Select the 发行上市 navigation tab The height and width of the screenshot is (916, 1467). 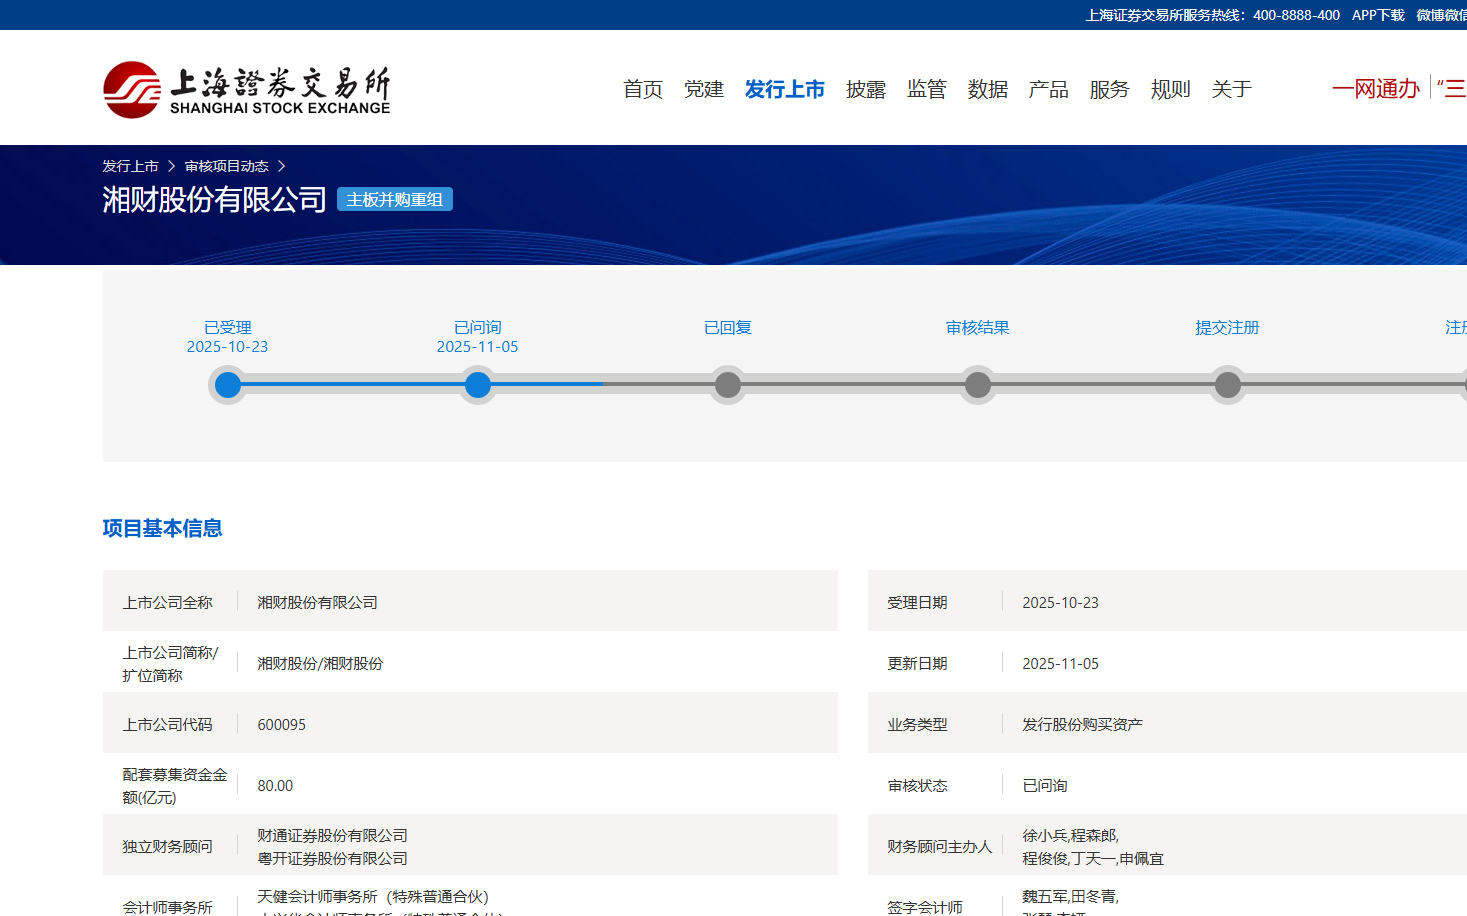click(x=784, y=90)
